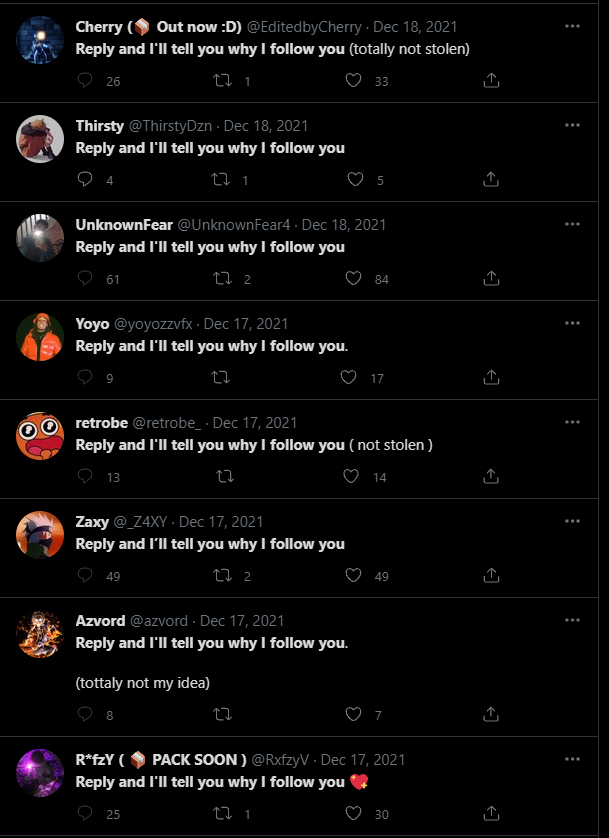Retweet Thirsty's tweet
Screen dimensions: 609x838
pyautogui.click(x=221, y=180)
